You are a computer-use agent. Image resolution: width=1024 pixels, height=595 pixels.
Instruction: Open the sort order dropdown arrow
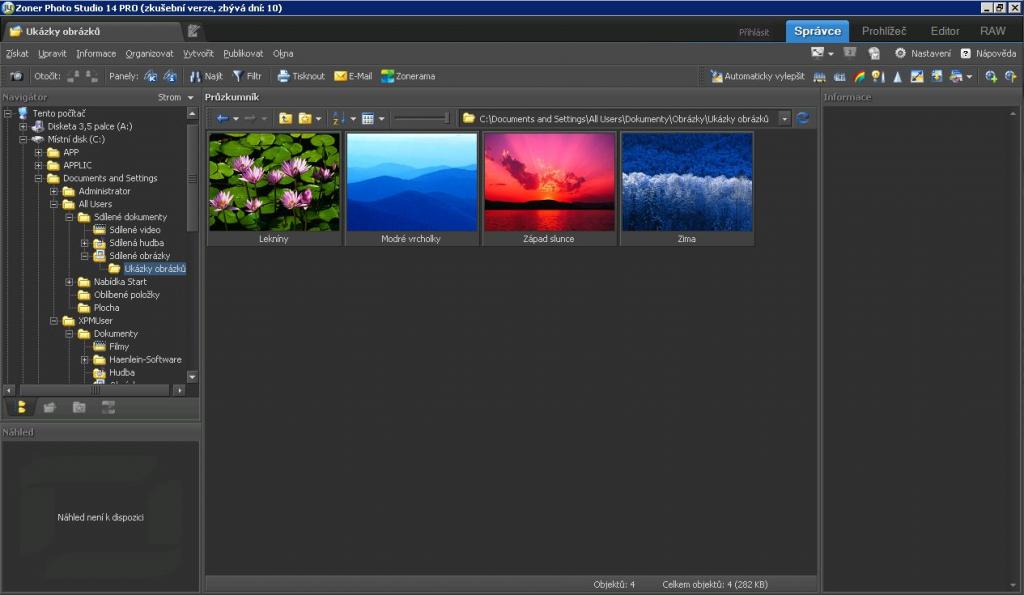[353, 119]
